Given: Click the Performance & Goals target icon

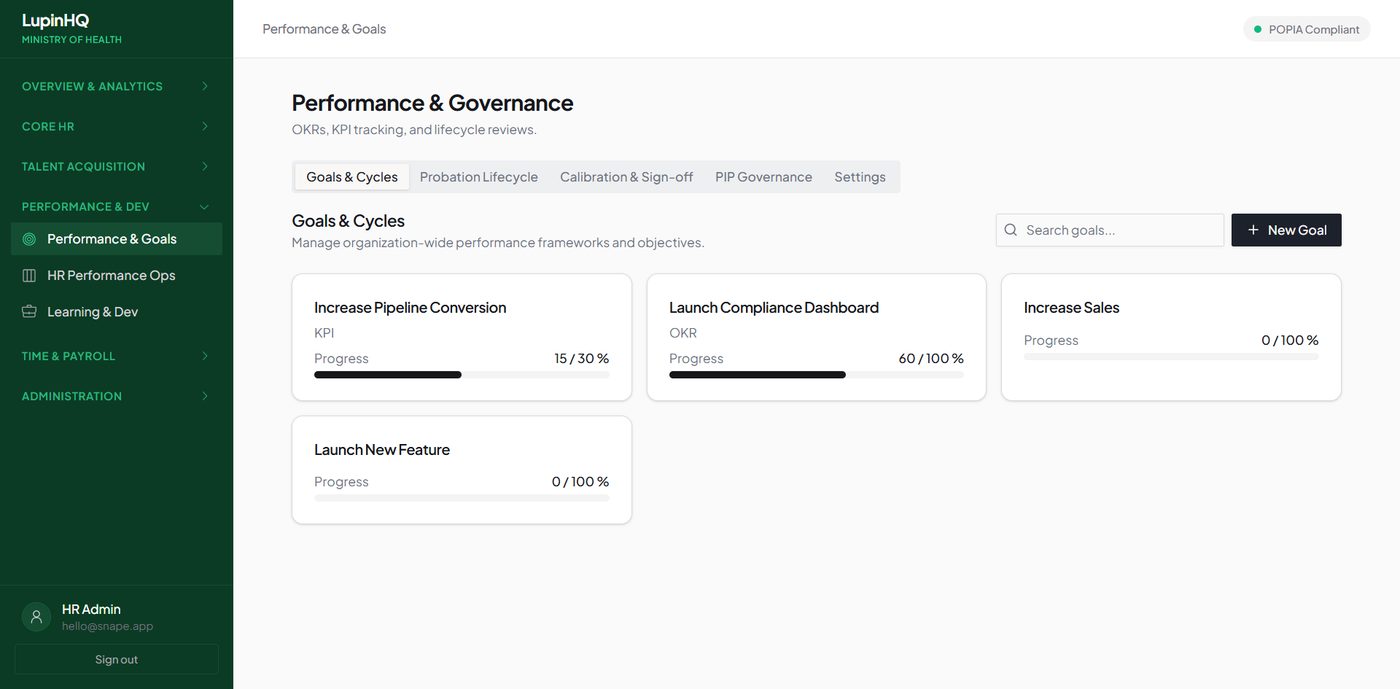Looking at the screenshot, I should 29,239.
